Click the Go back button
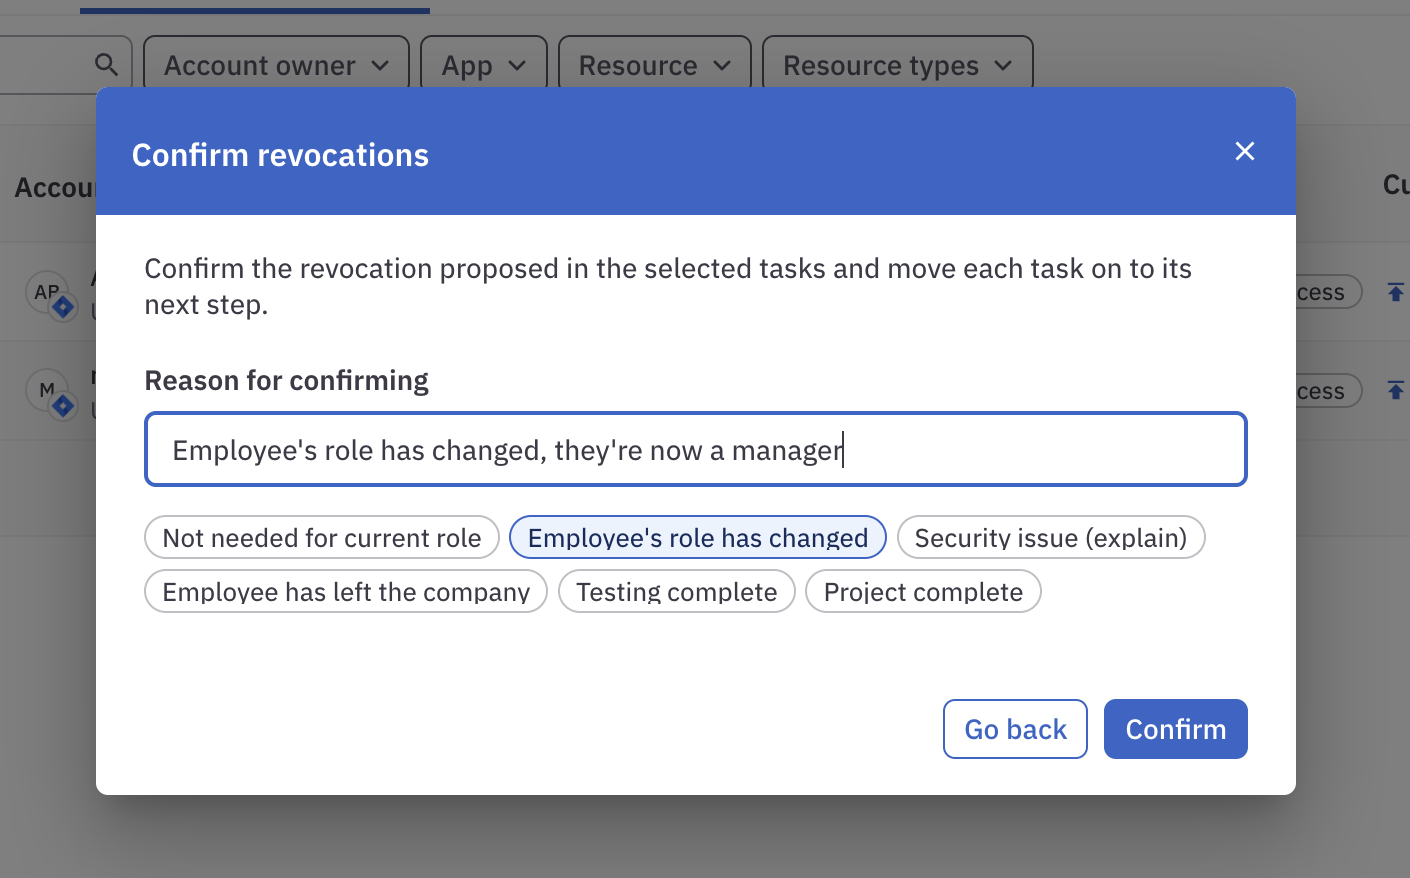The height and width of the screenshot is (878, 1410). point(1015,728)
